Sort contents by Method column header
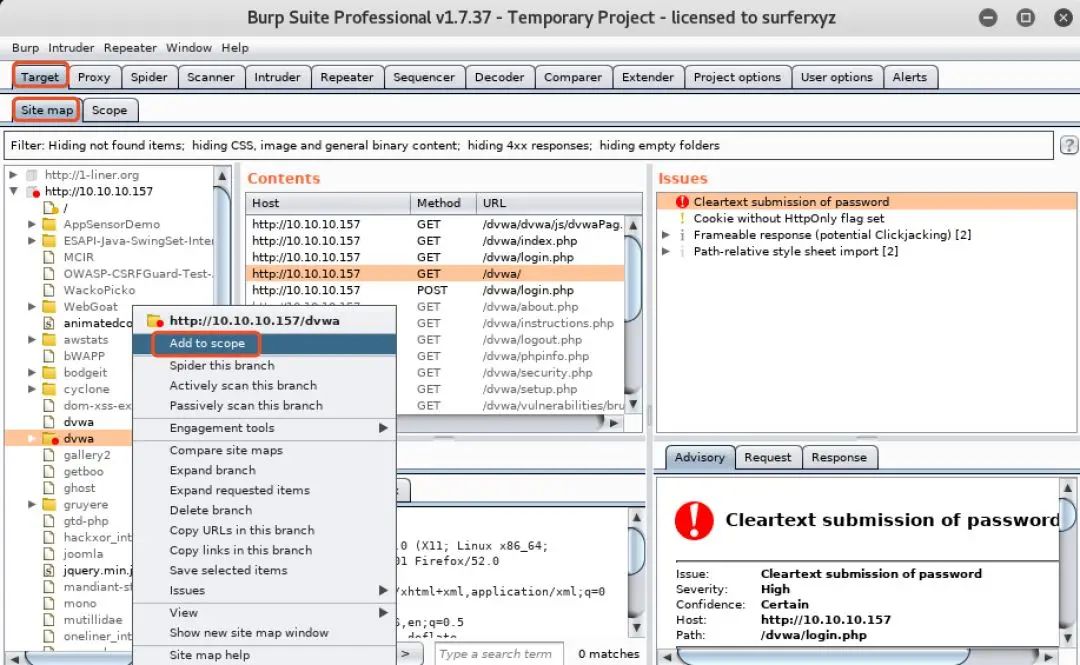This screenshot has width=1080, height=665. tap(443, 203)
